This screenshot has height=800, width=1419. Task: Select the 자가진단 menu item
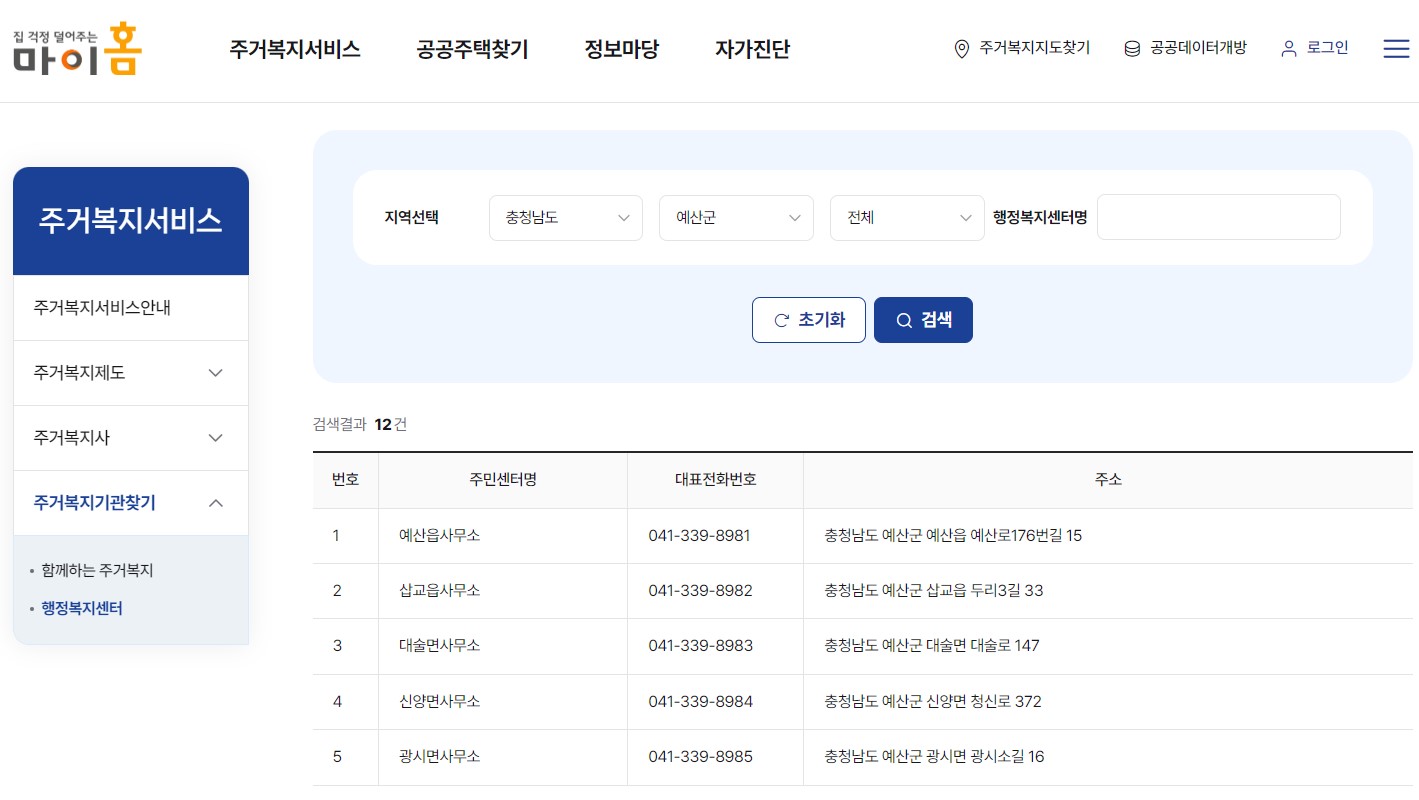(751, 49)
